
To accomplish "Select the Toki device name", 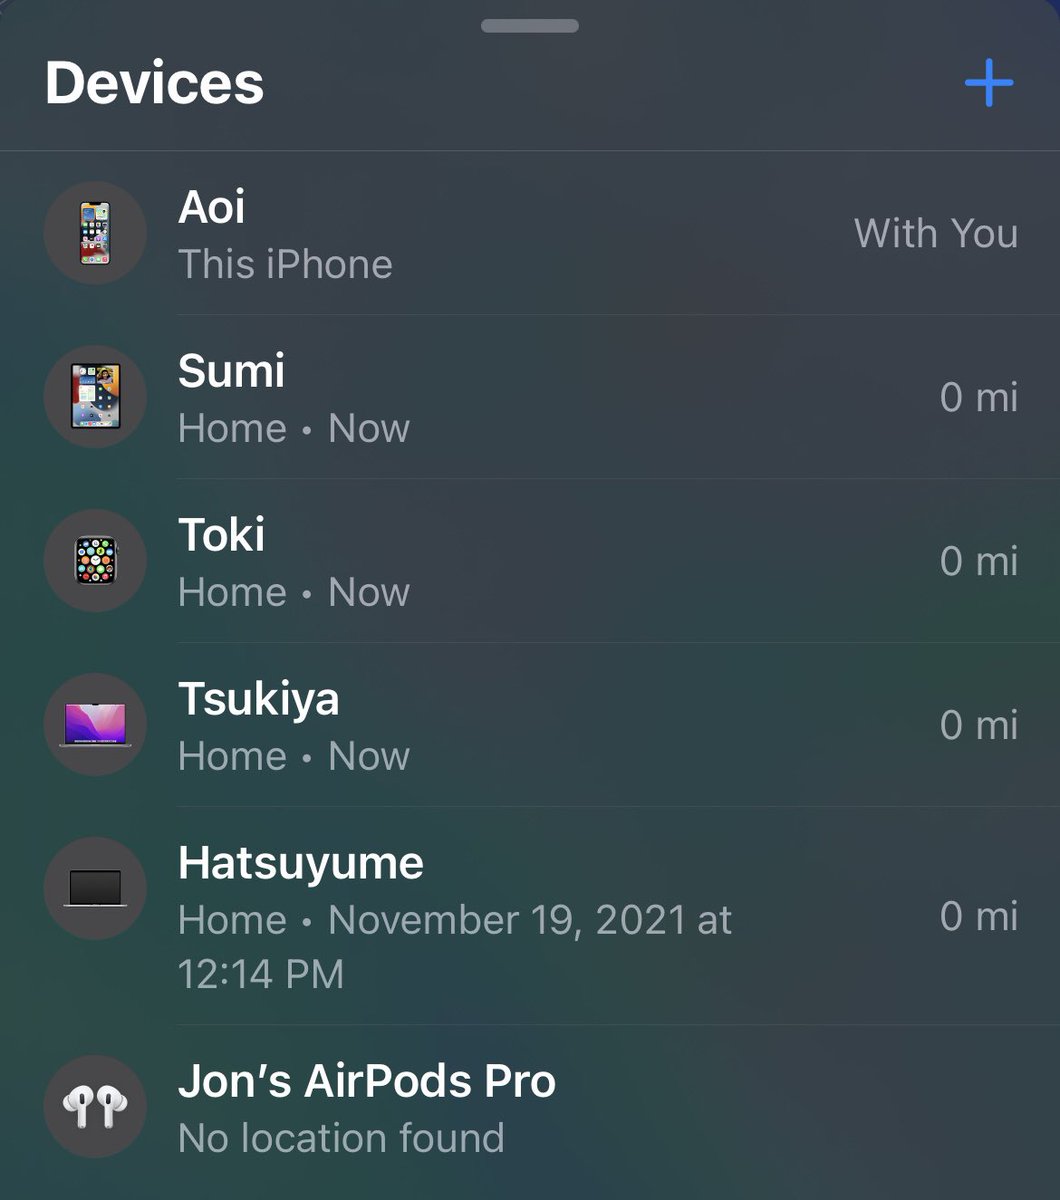I will (221, 535).
